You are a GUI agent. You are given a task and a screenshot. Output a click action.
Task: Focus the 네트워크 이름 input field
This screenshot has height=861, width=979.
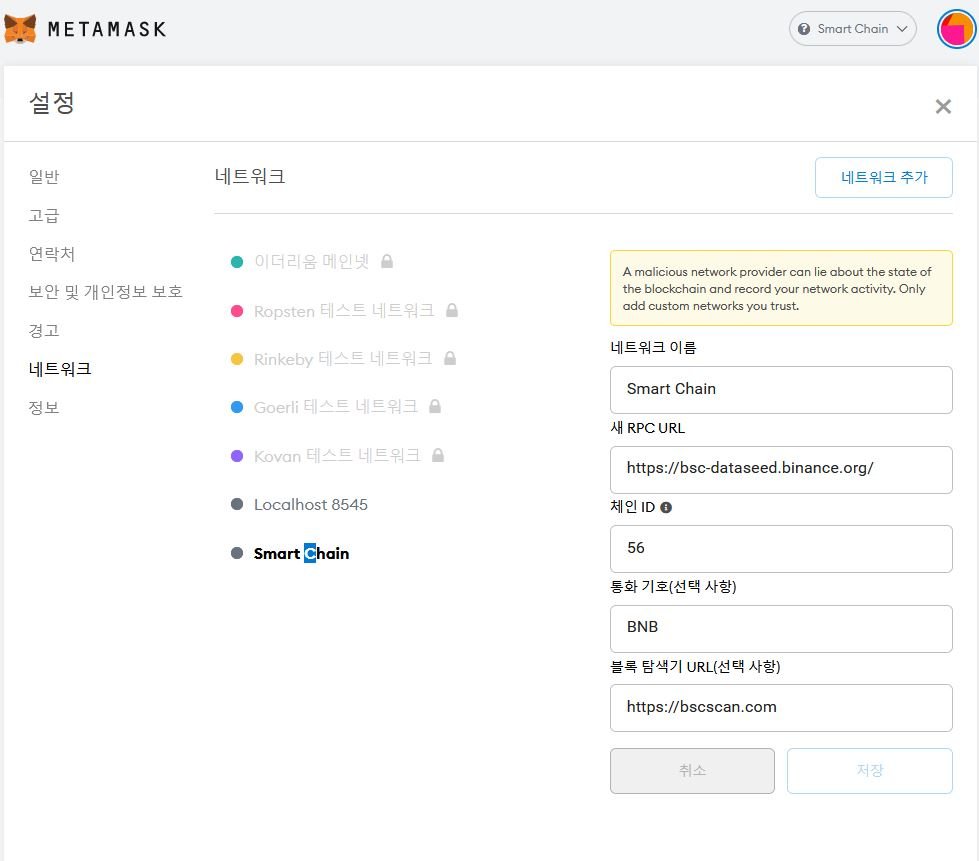[x=781, y=390]
